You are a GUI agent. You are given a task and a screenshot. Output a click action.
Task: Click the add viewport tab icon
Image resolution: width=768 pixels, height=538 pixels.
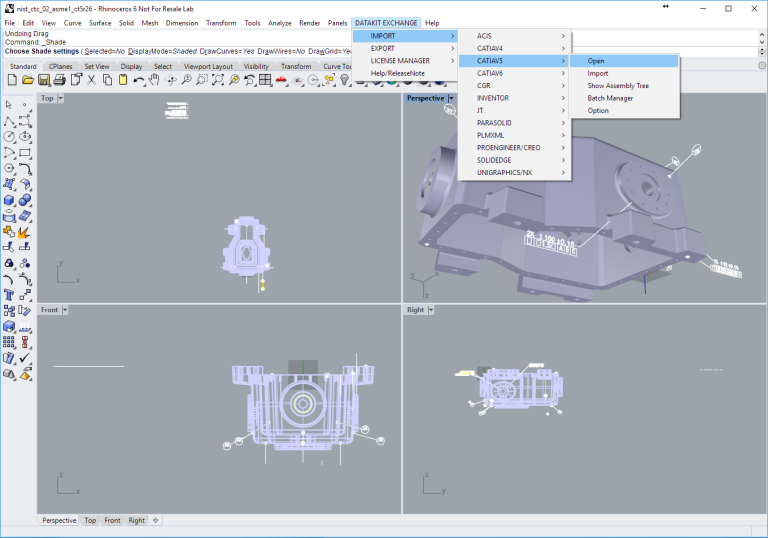click(155, 520)
